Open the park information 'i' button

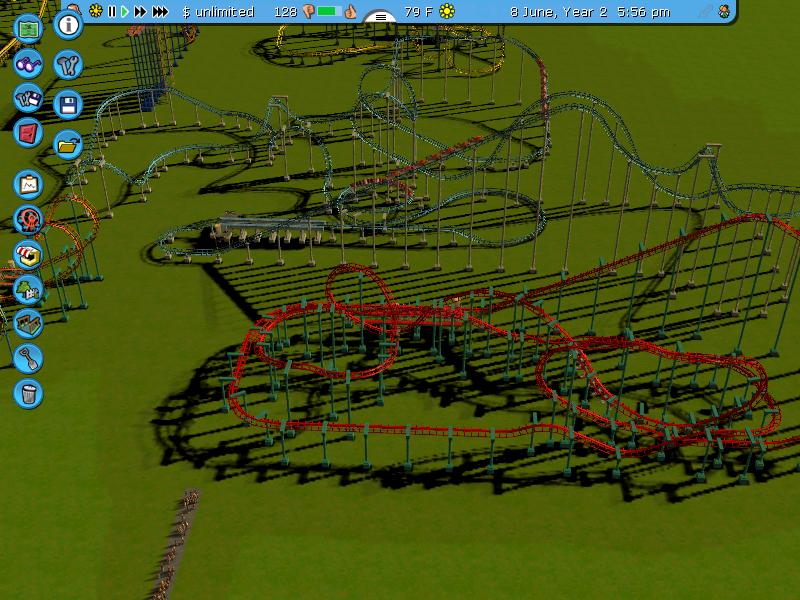(68, 24)
